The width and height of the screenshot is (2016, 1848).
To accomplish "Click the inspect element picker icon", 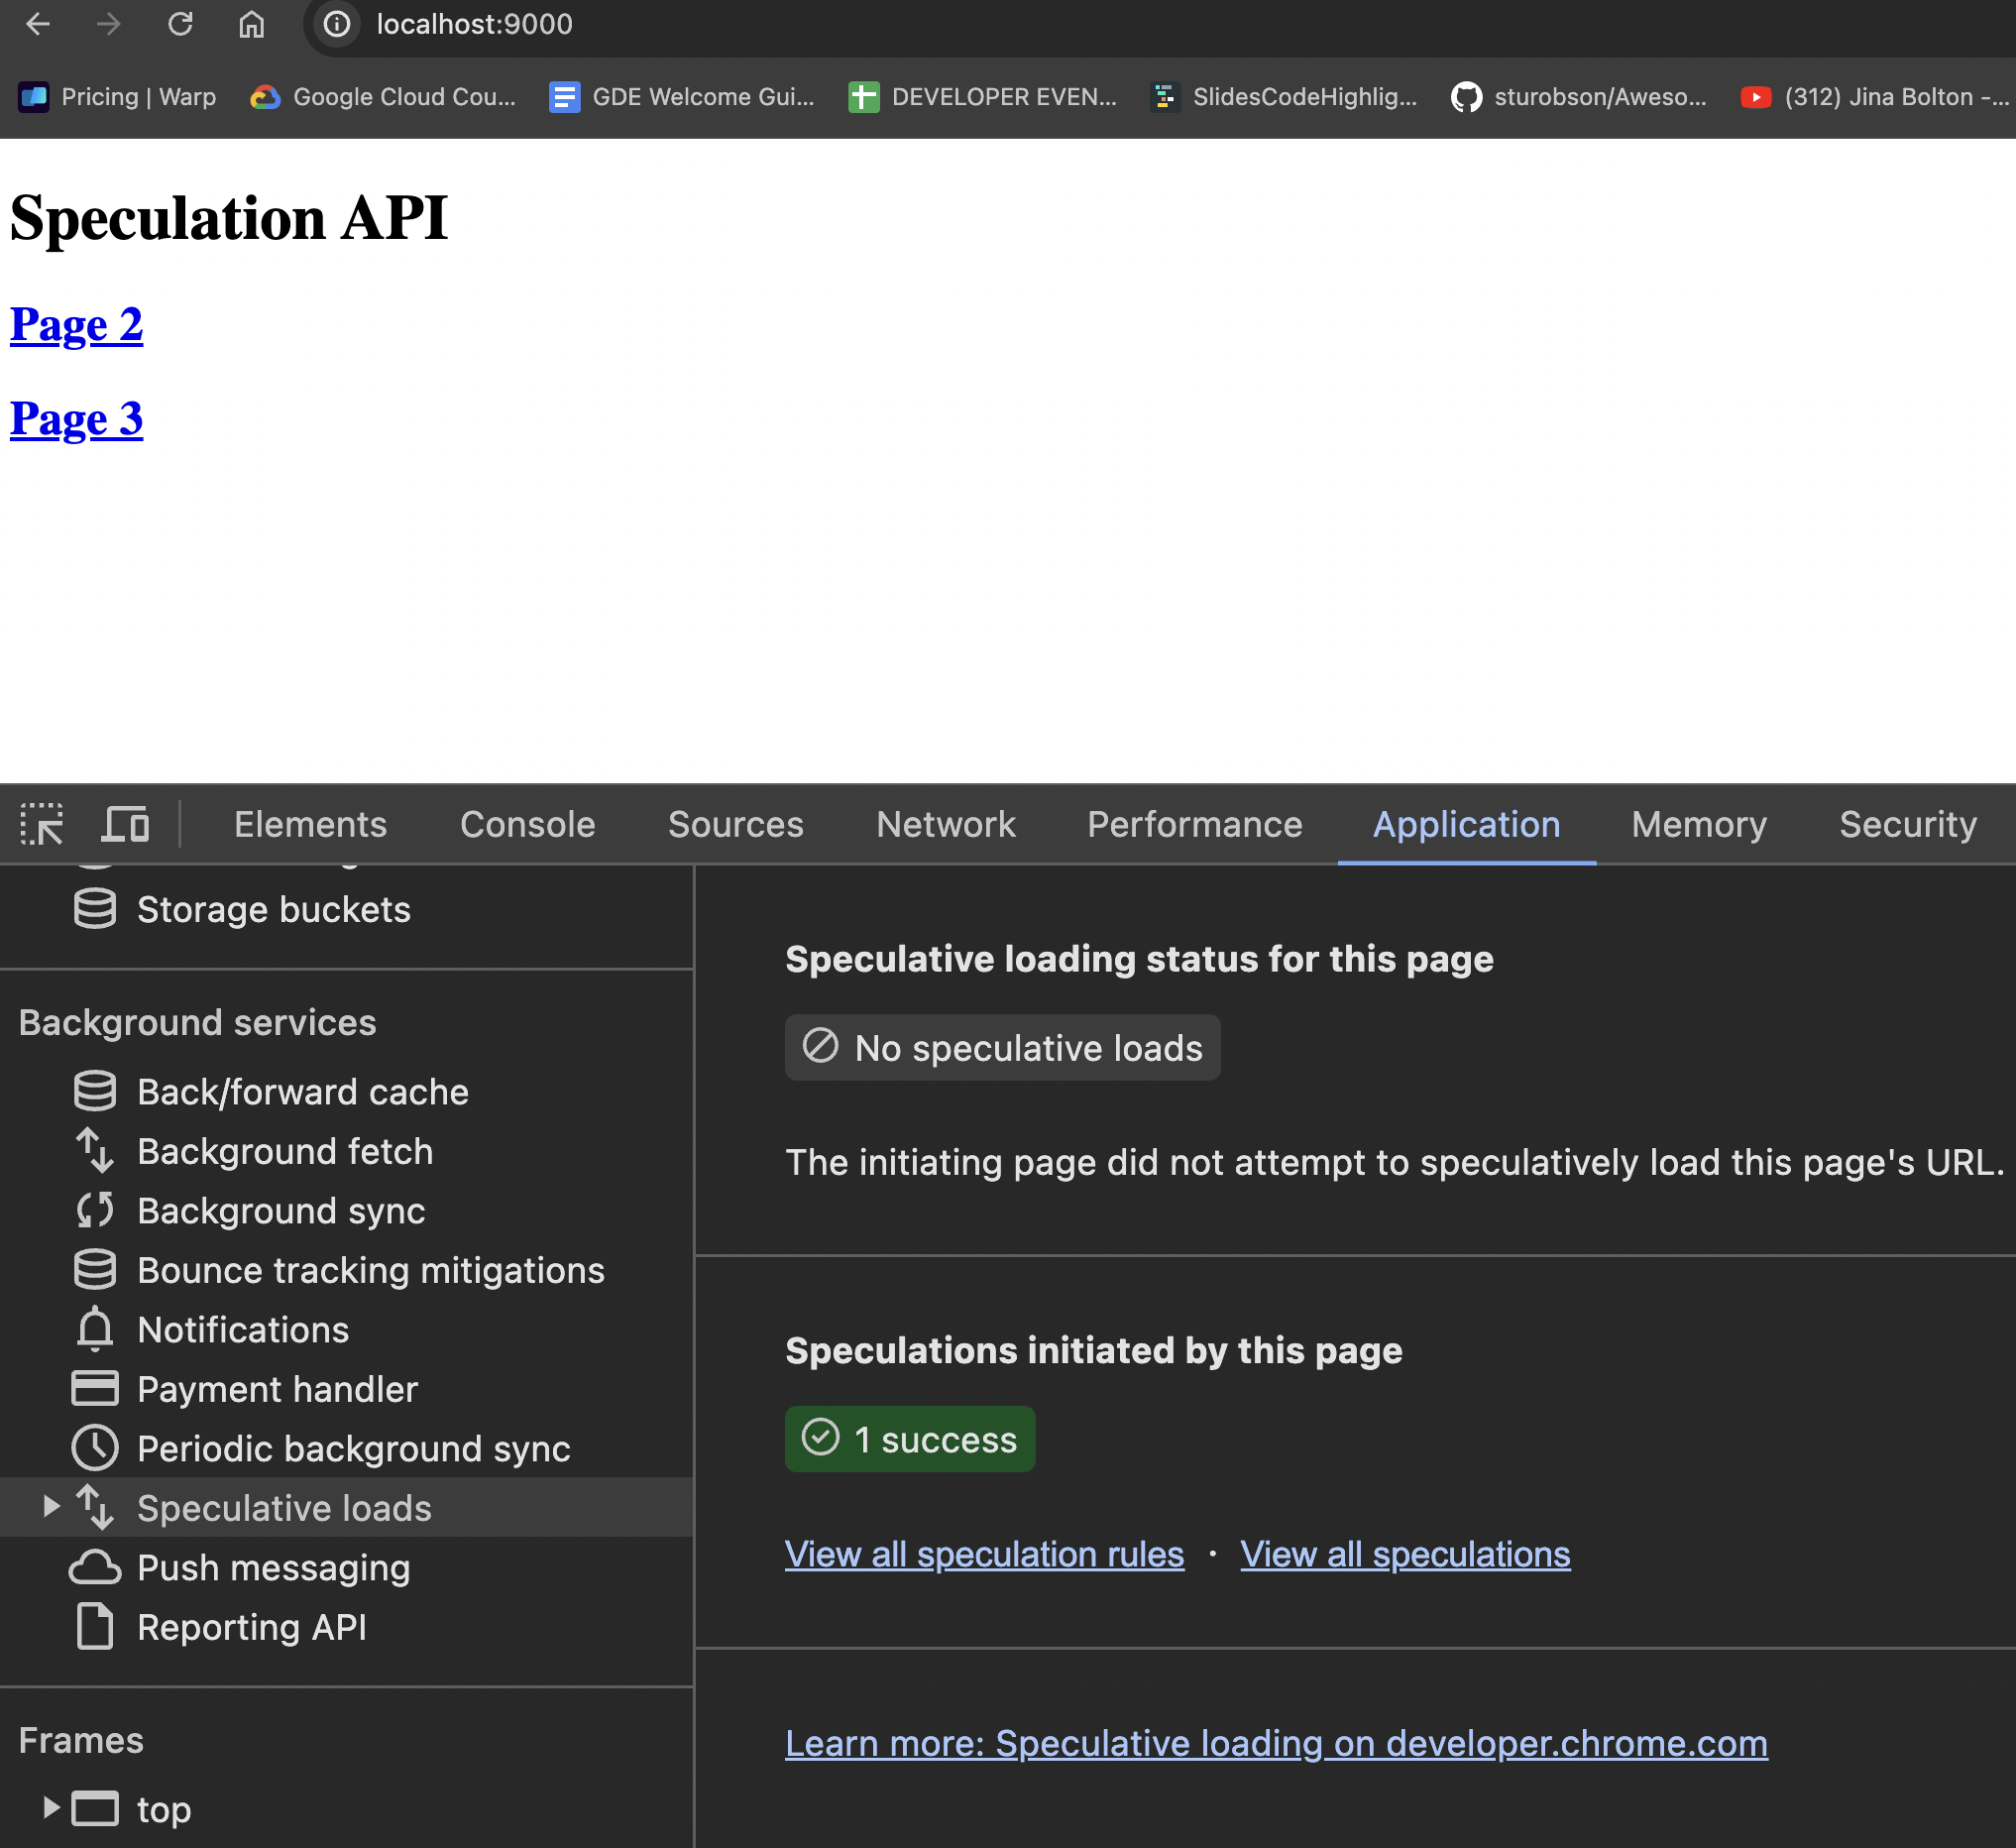I will (x=42, y=825).
